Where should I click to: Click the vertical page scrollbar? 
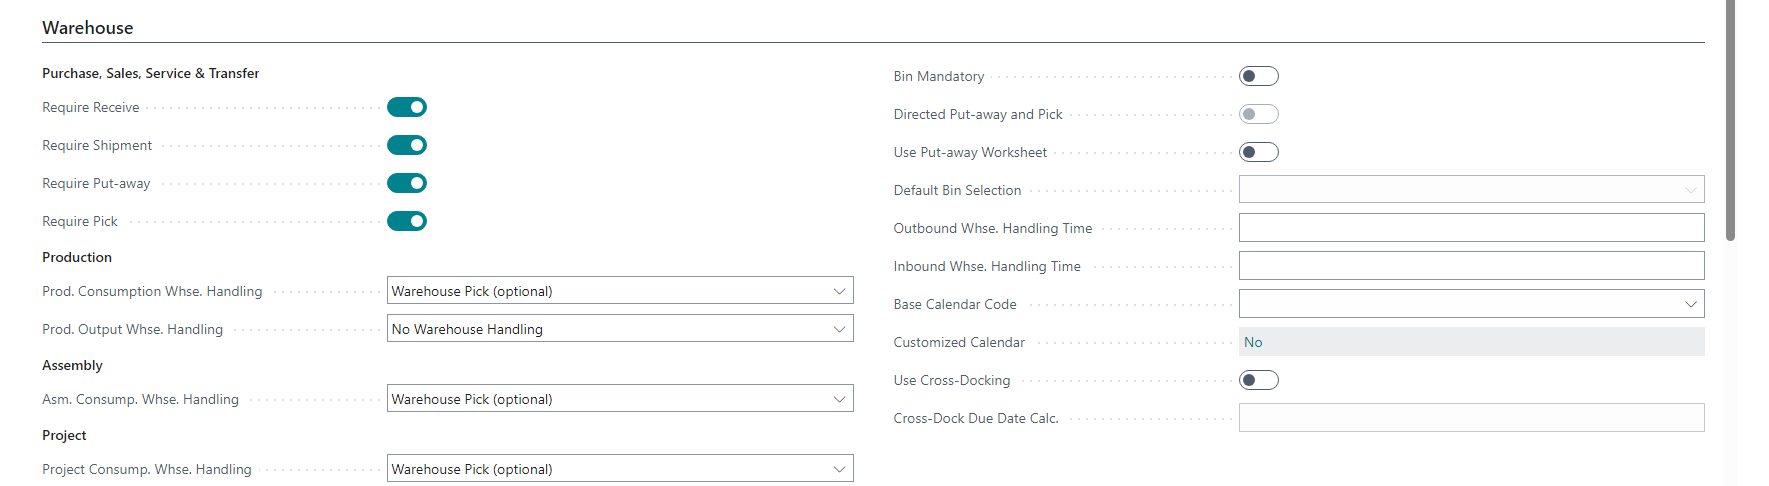[x=1731, y=120]
